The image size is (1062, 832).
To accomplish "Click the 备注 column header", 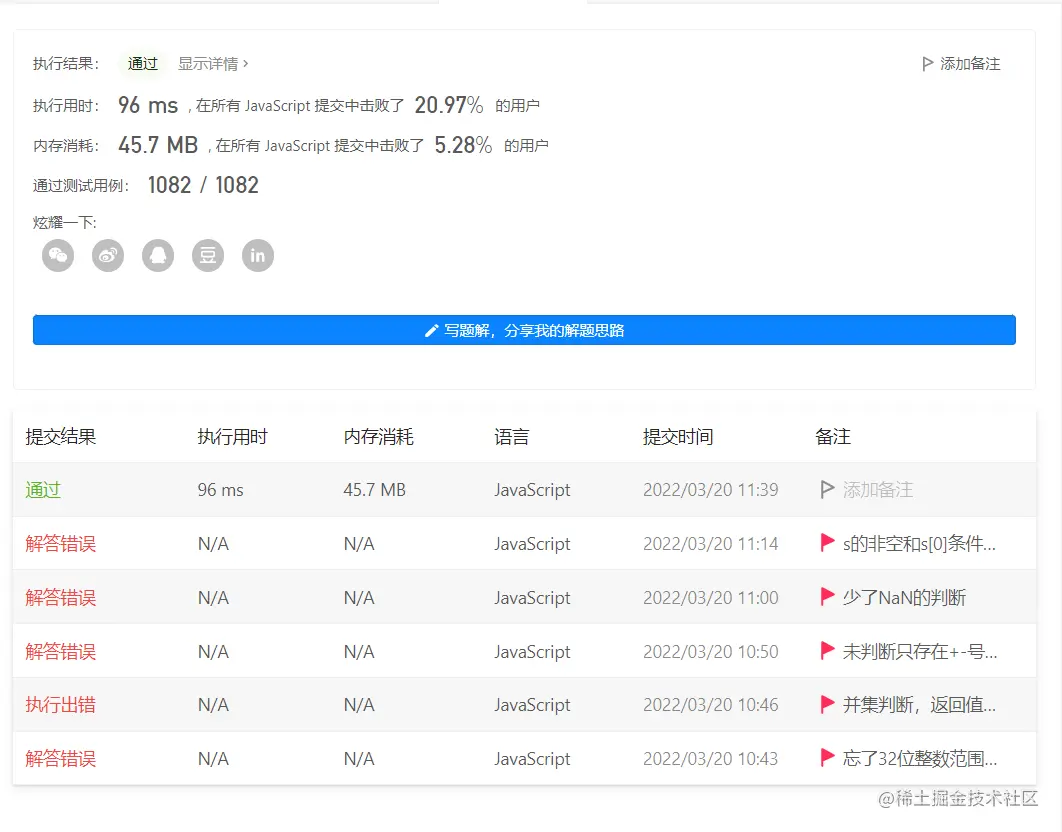I will pyautogui.click(x=833, y=437).
